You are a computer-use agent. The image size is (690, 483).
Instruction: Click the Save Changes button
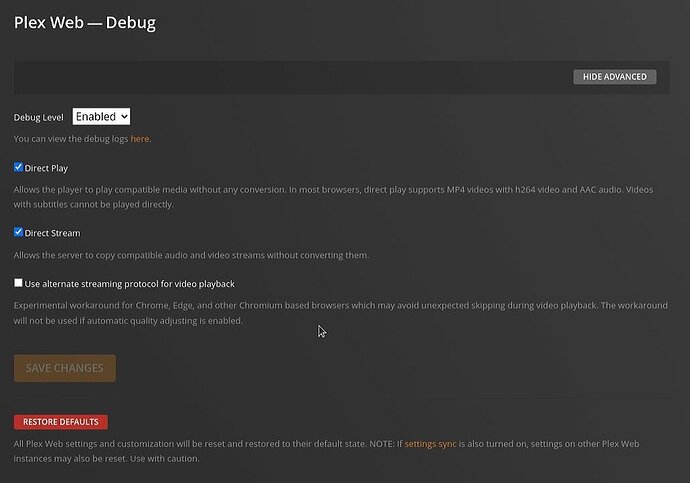(x=65, y=368)
